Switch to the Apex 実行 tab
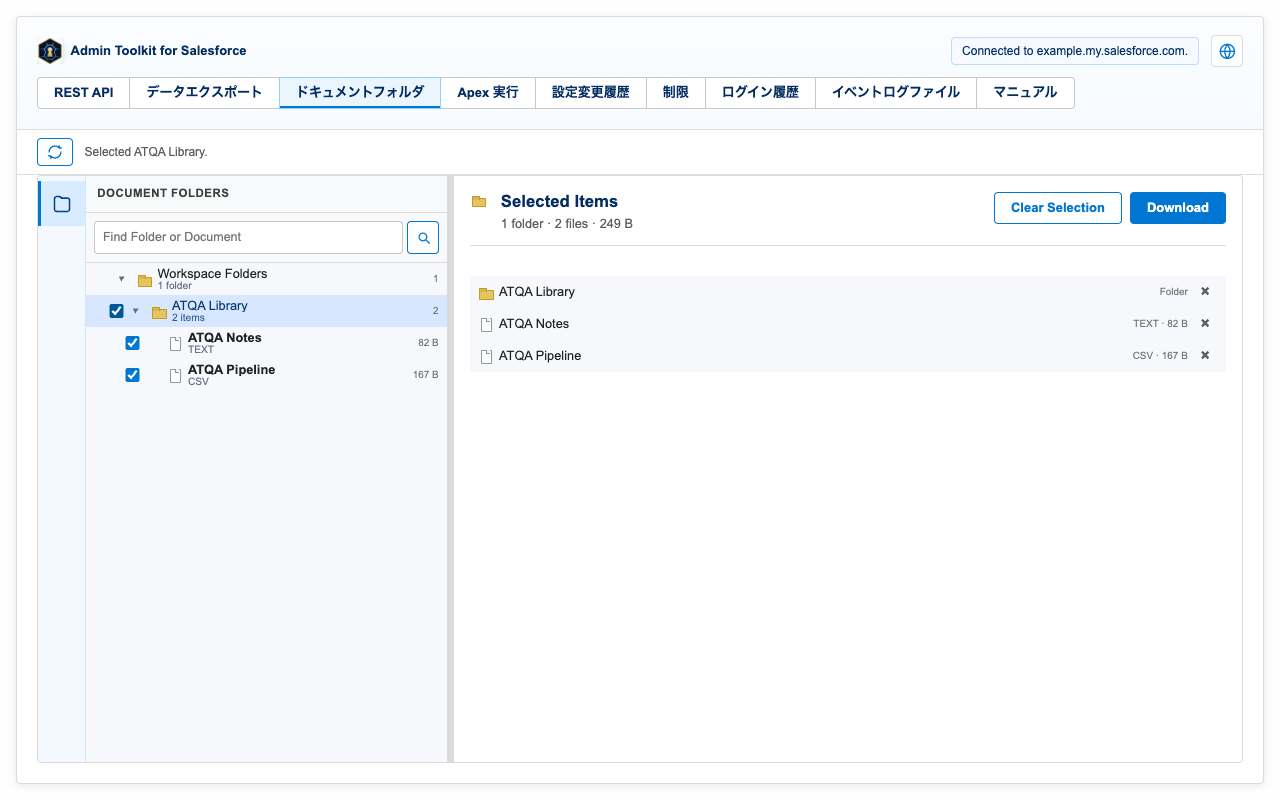 pyautogui.click(x=488, y=93)
